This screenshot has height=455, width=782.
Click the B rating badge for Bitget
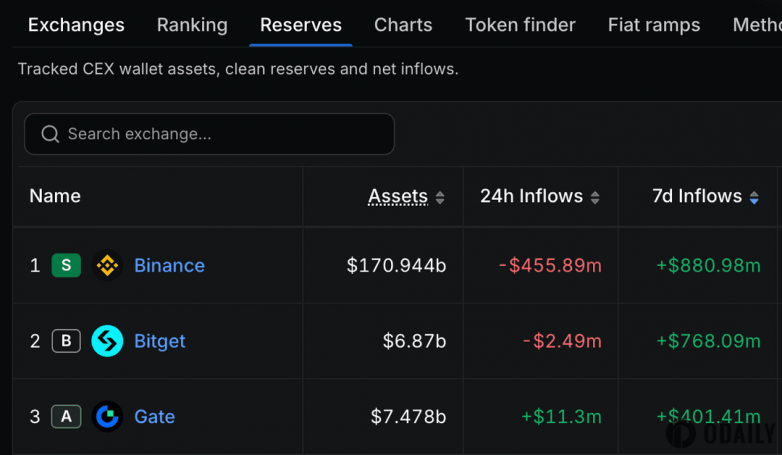pyautogui.click(x=66, y=341)
